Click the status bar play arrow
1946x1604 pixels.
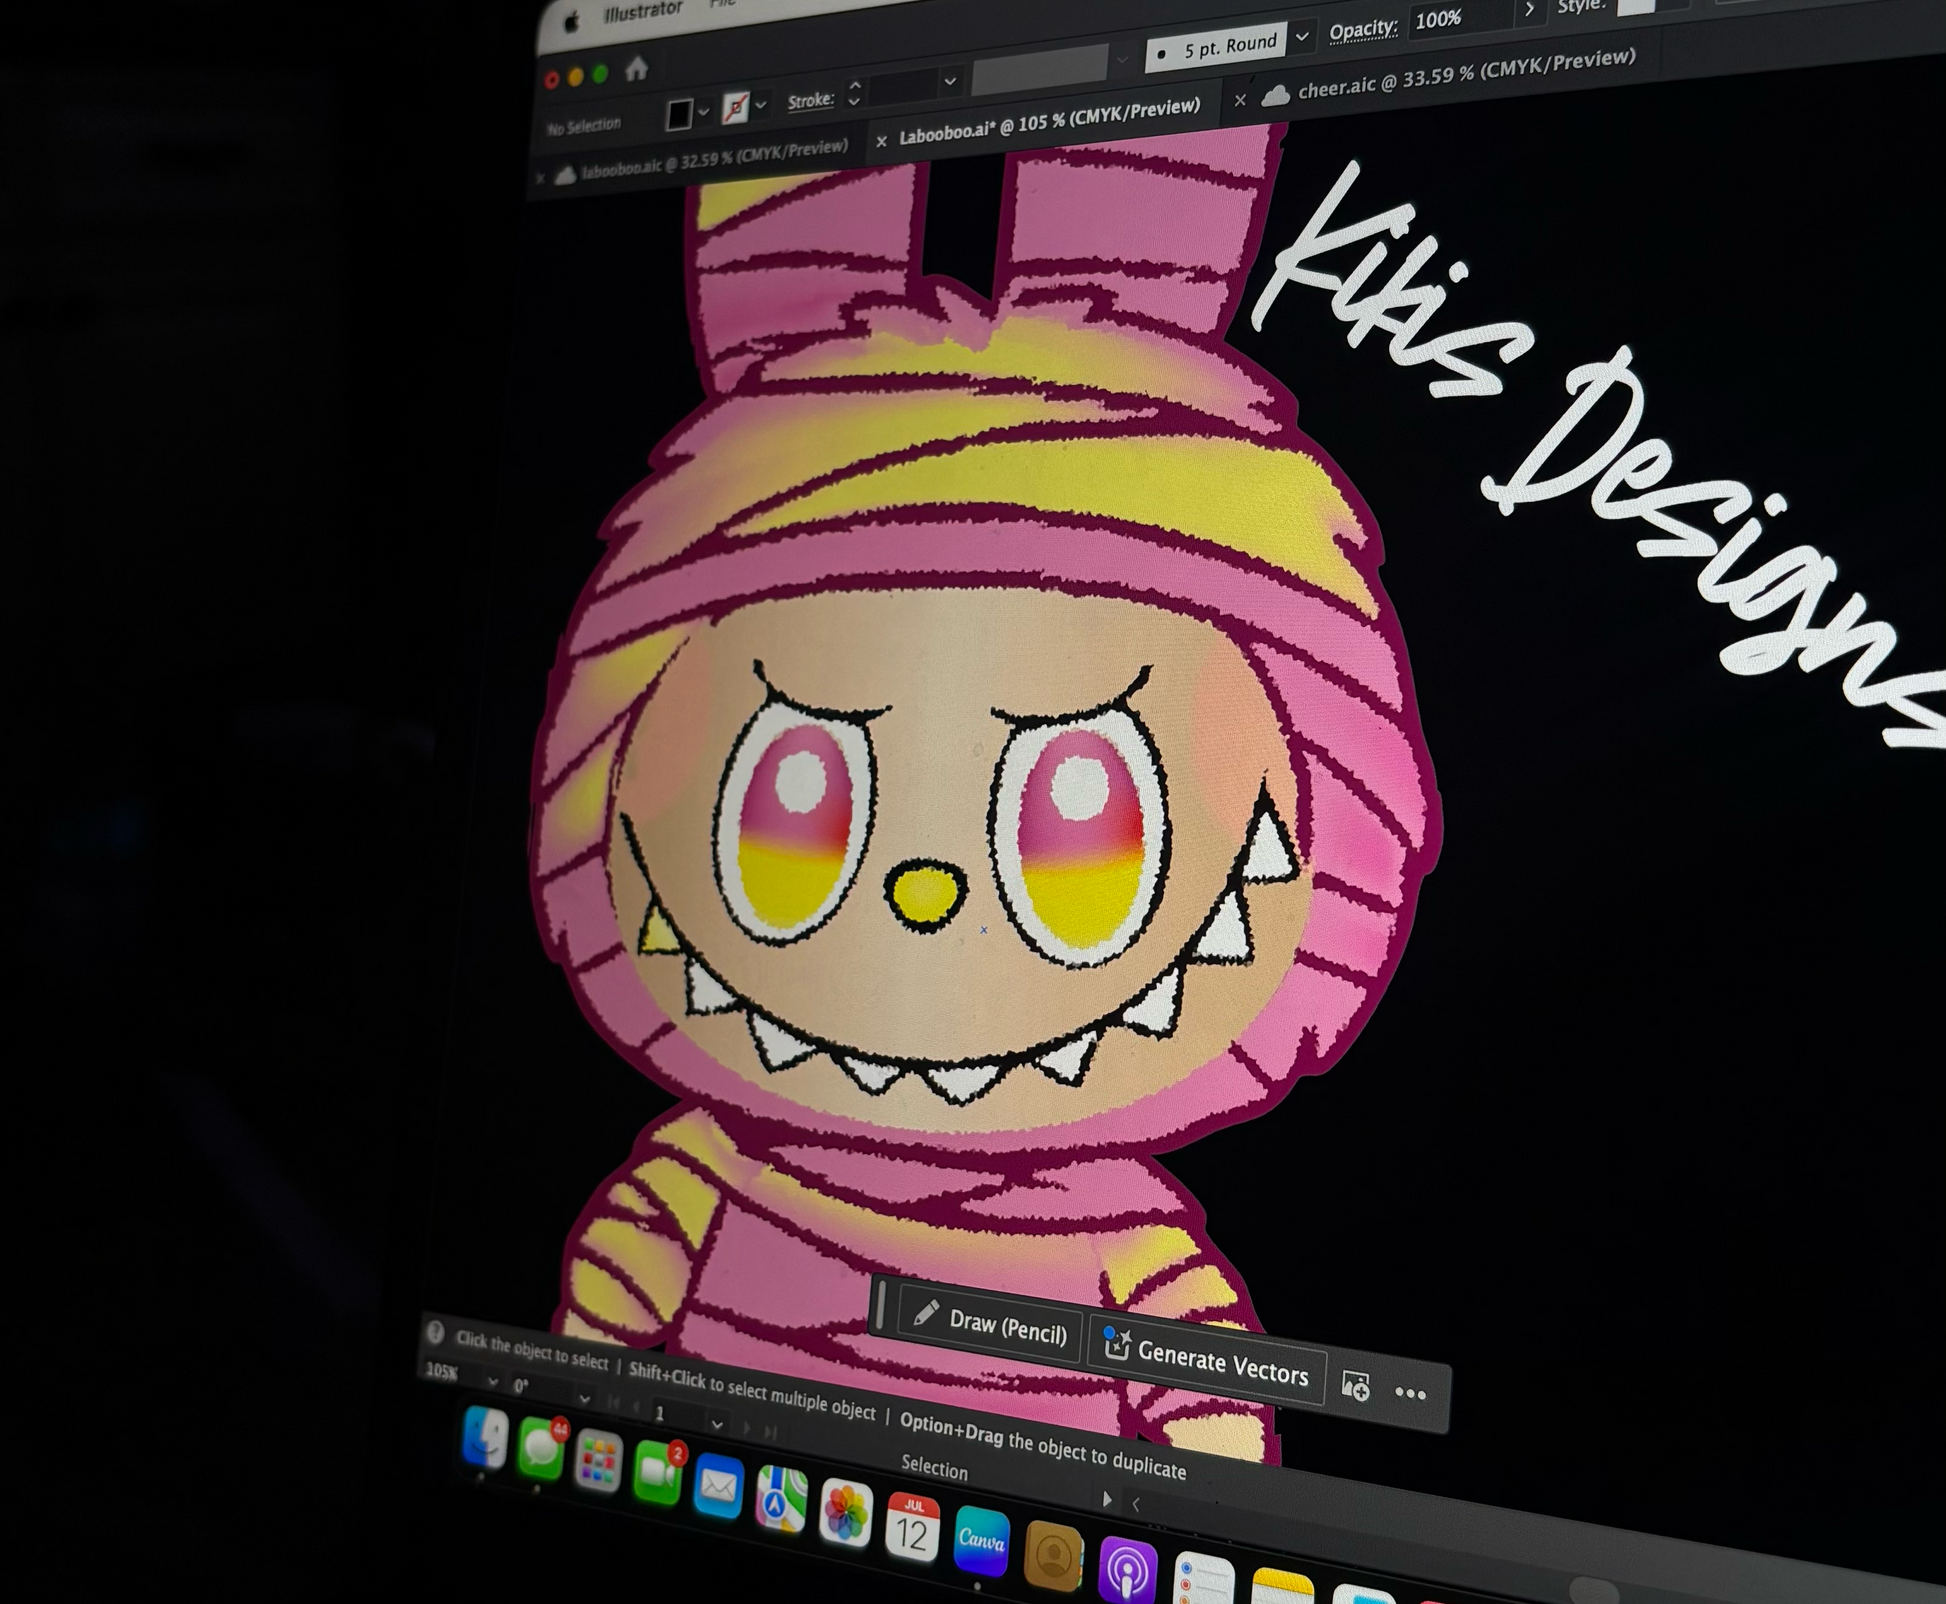(1106, 1499)
